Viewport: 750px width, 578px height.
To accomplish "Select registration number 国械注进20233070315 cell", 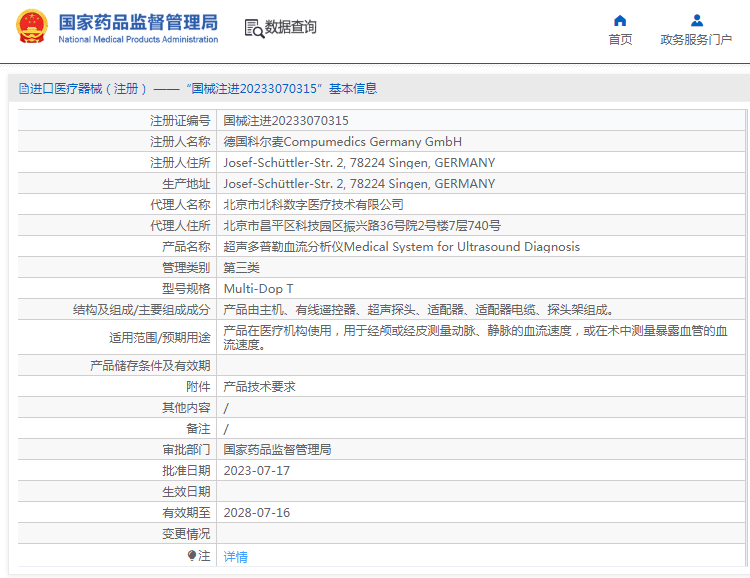I will click(286, 121).
